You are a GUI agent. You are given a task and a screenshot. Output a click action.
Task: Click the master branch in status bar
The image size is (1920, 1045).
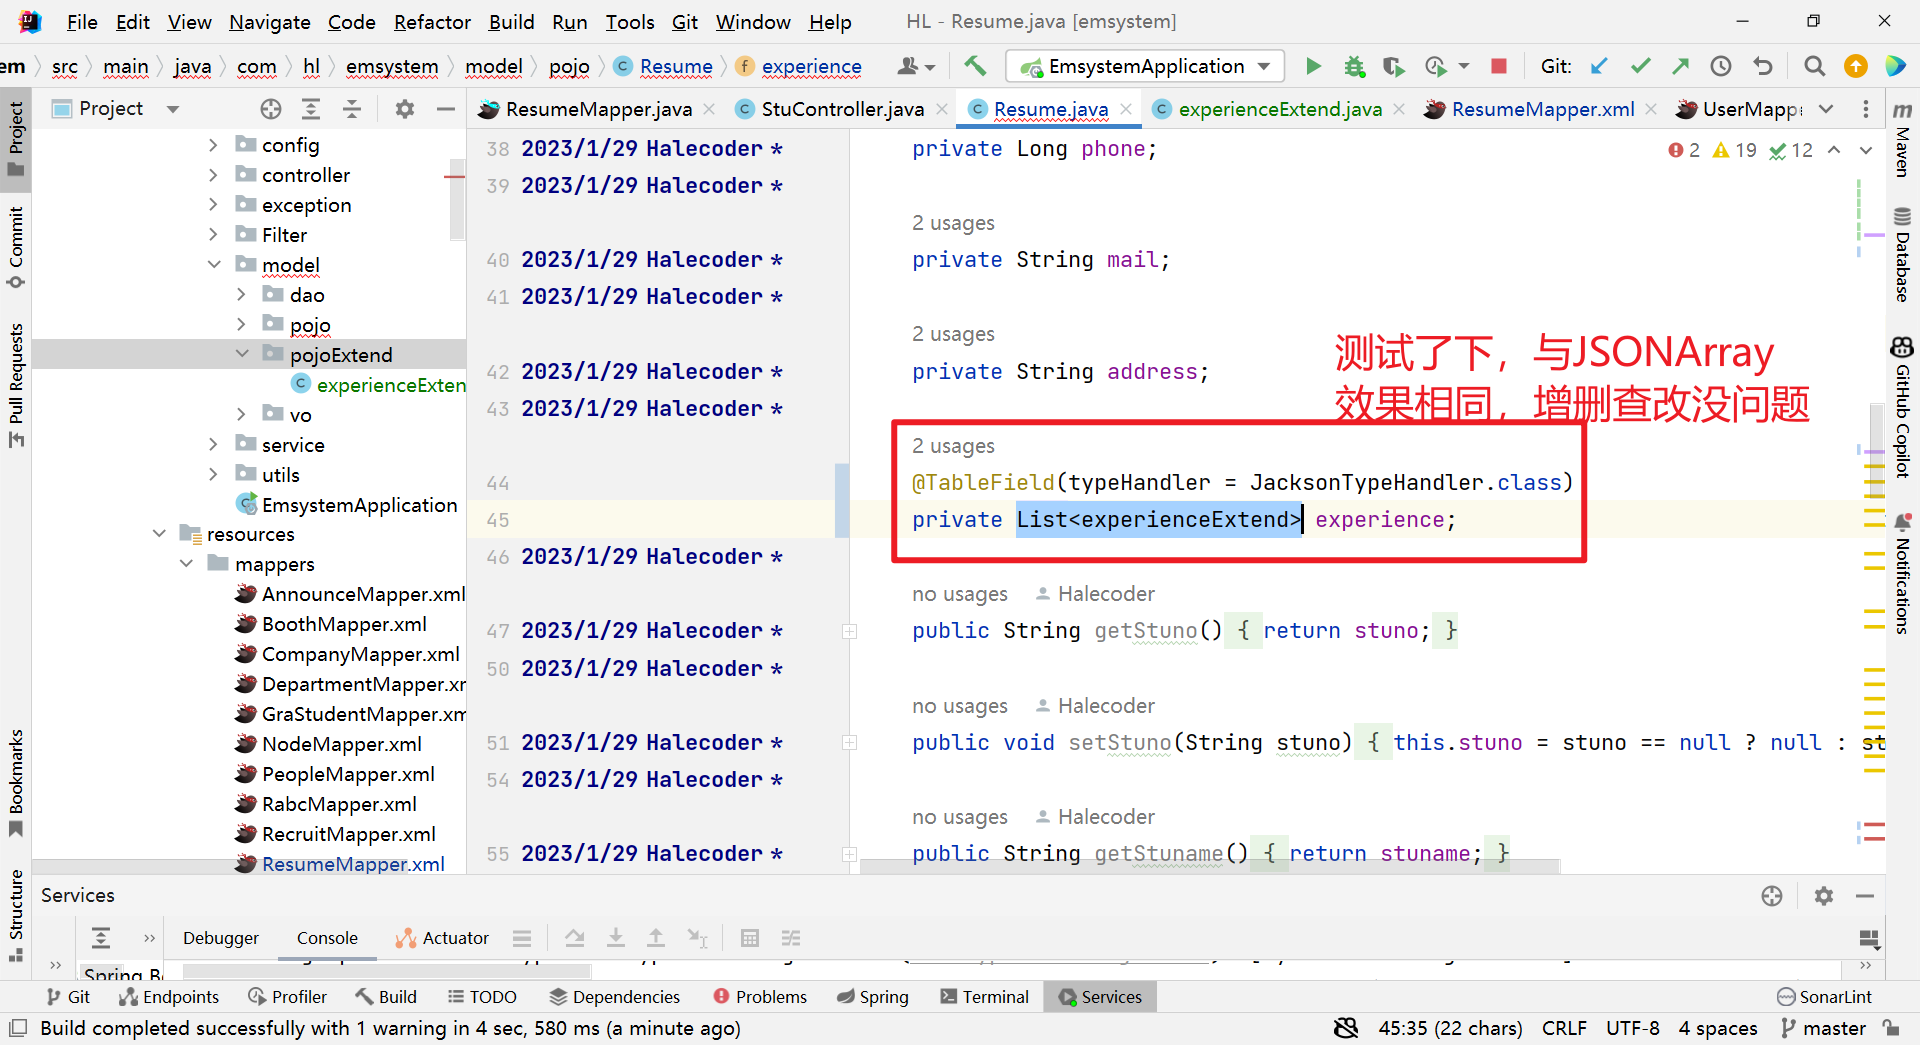coord(1823,1028)
